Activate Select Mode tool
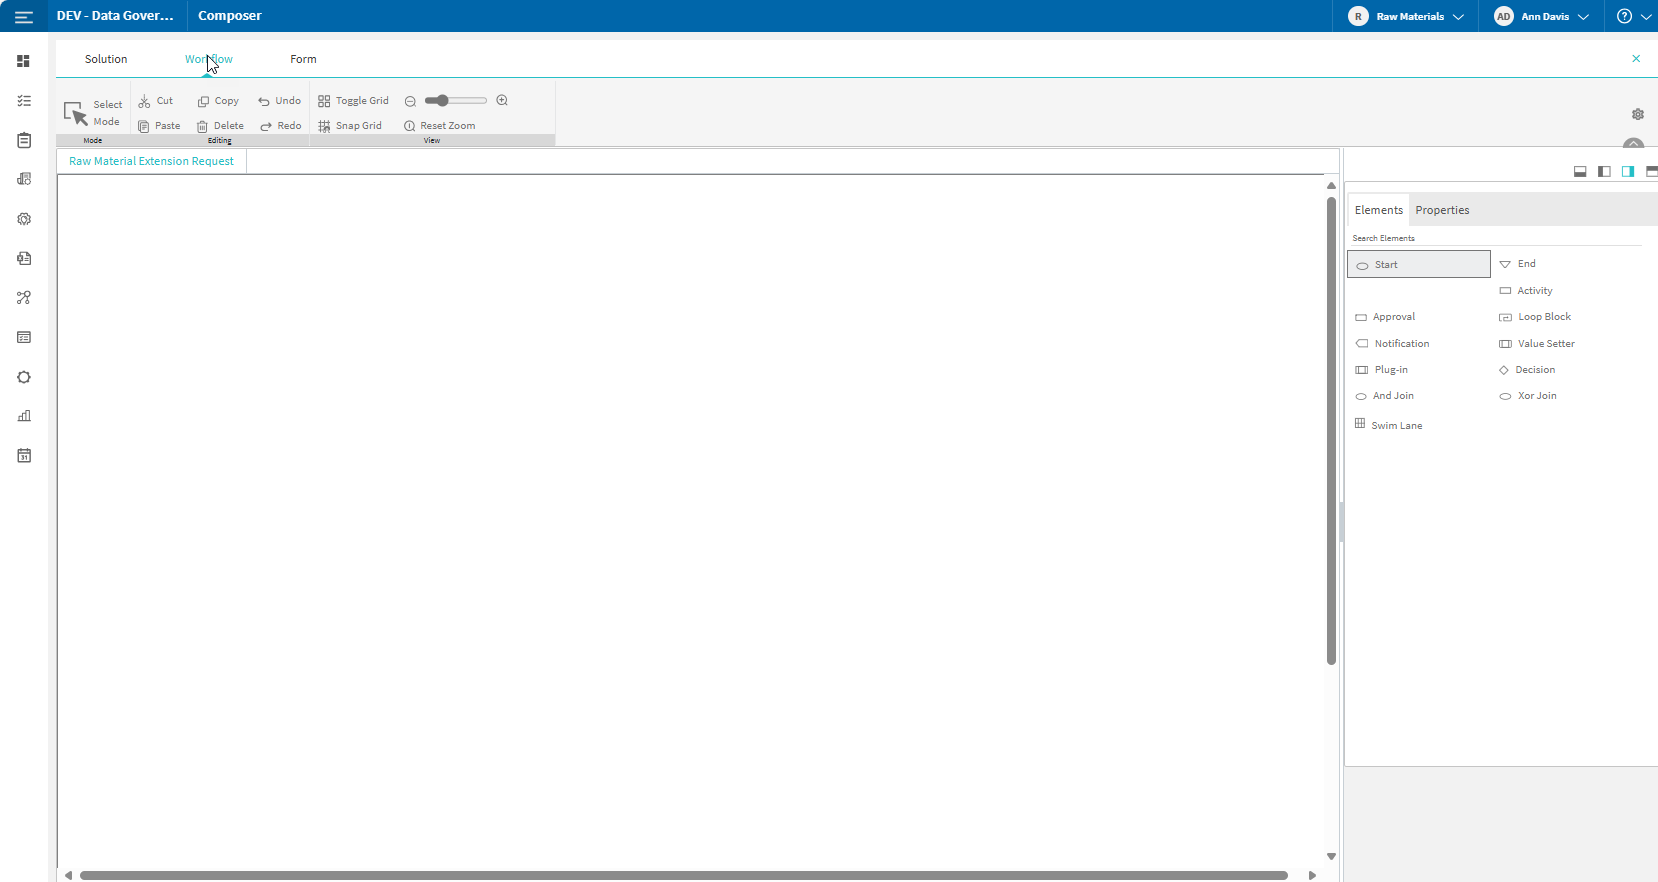The image size is (1658, 882). [x=93, y=113]
